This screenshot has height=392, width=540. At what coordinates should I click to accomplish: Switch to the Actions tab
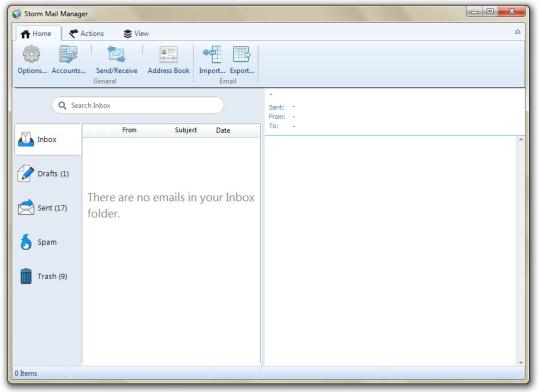[x=86, y=34]
